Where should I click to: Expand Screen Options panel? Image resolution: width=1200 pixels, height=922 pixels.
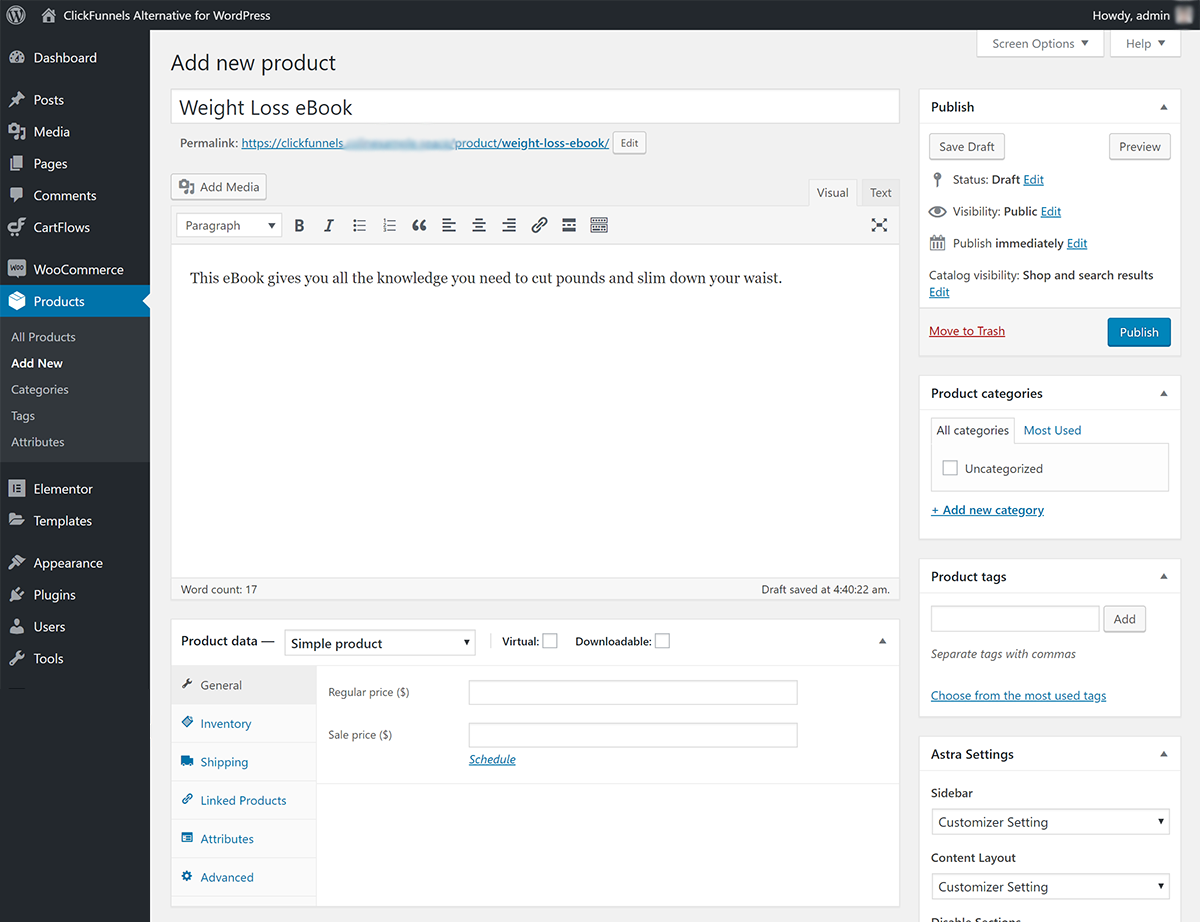point(1040,44)
